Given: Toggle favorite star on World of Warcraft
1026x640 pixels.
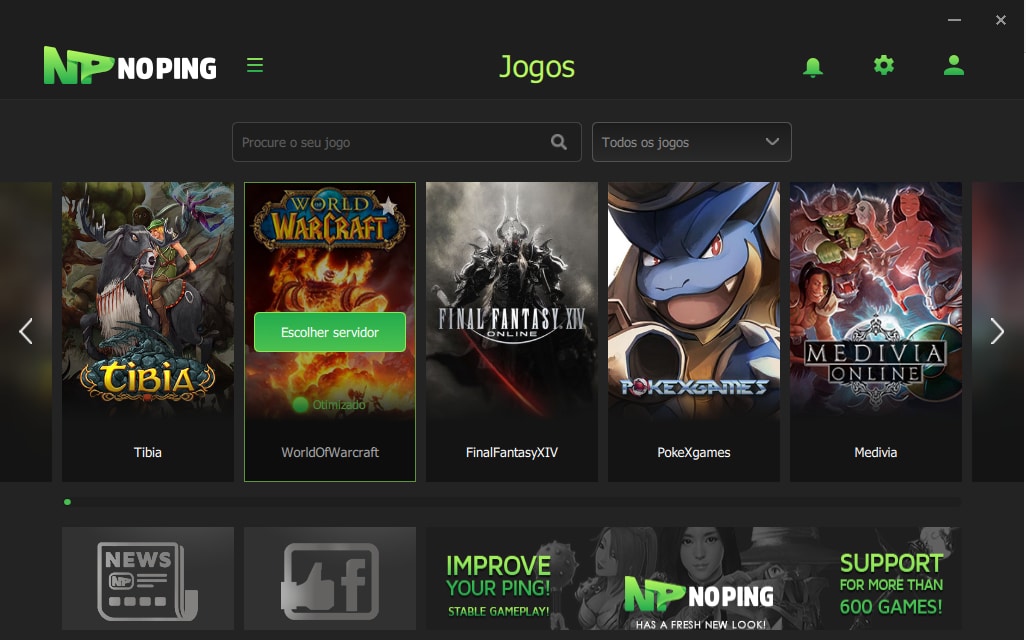Looking at the screenshot, I should (x=388, y=206).
